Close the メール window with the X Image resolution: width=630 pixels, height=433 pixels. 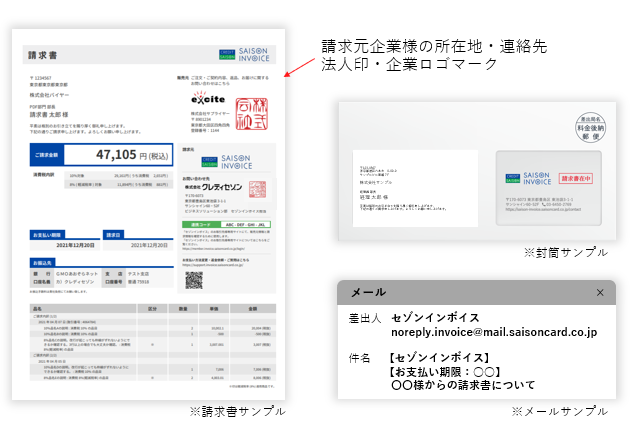[x=600, y=292]
